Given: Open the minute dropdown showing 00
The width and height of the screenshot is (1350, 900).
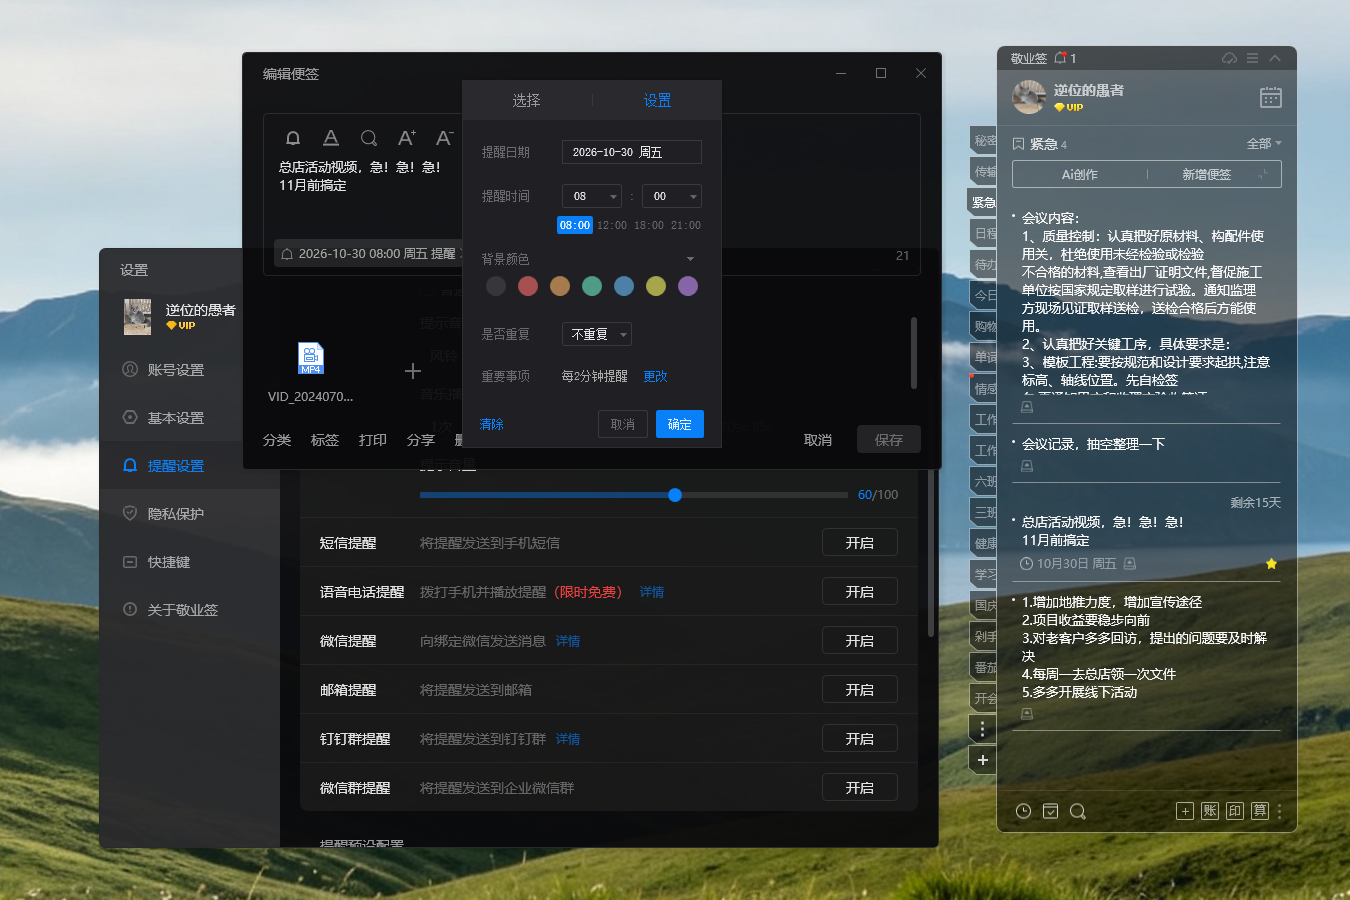Looking at the screenshot, I should (672, 196).
